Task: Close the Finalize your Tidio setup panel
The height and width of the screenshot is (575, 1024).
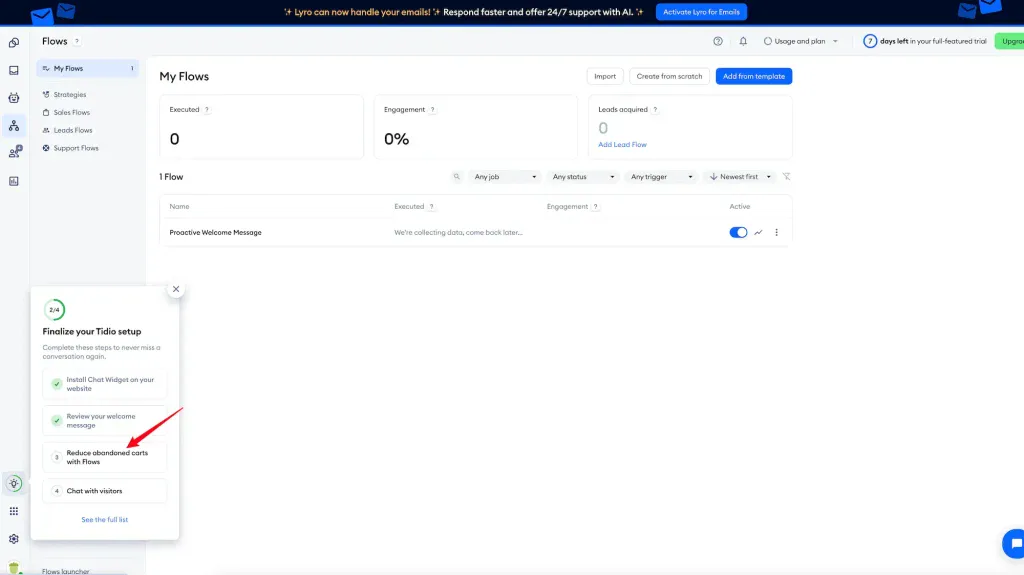Action: [176, 289]
